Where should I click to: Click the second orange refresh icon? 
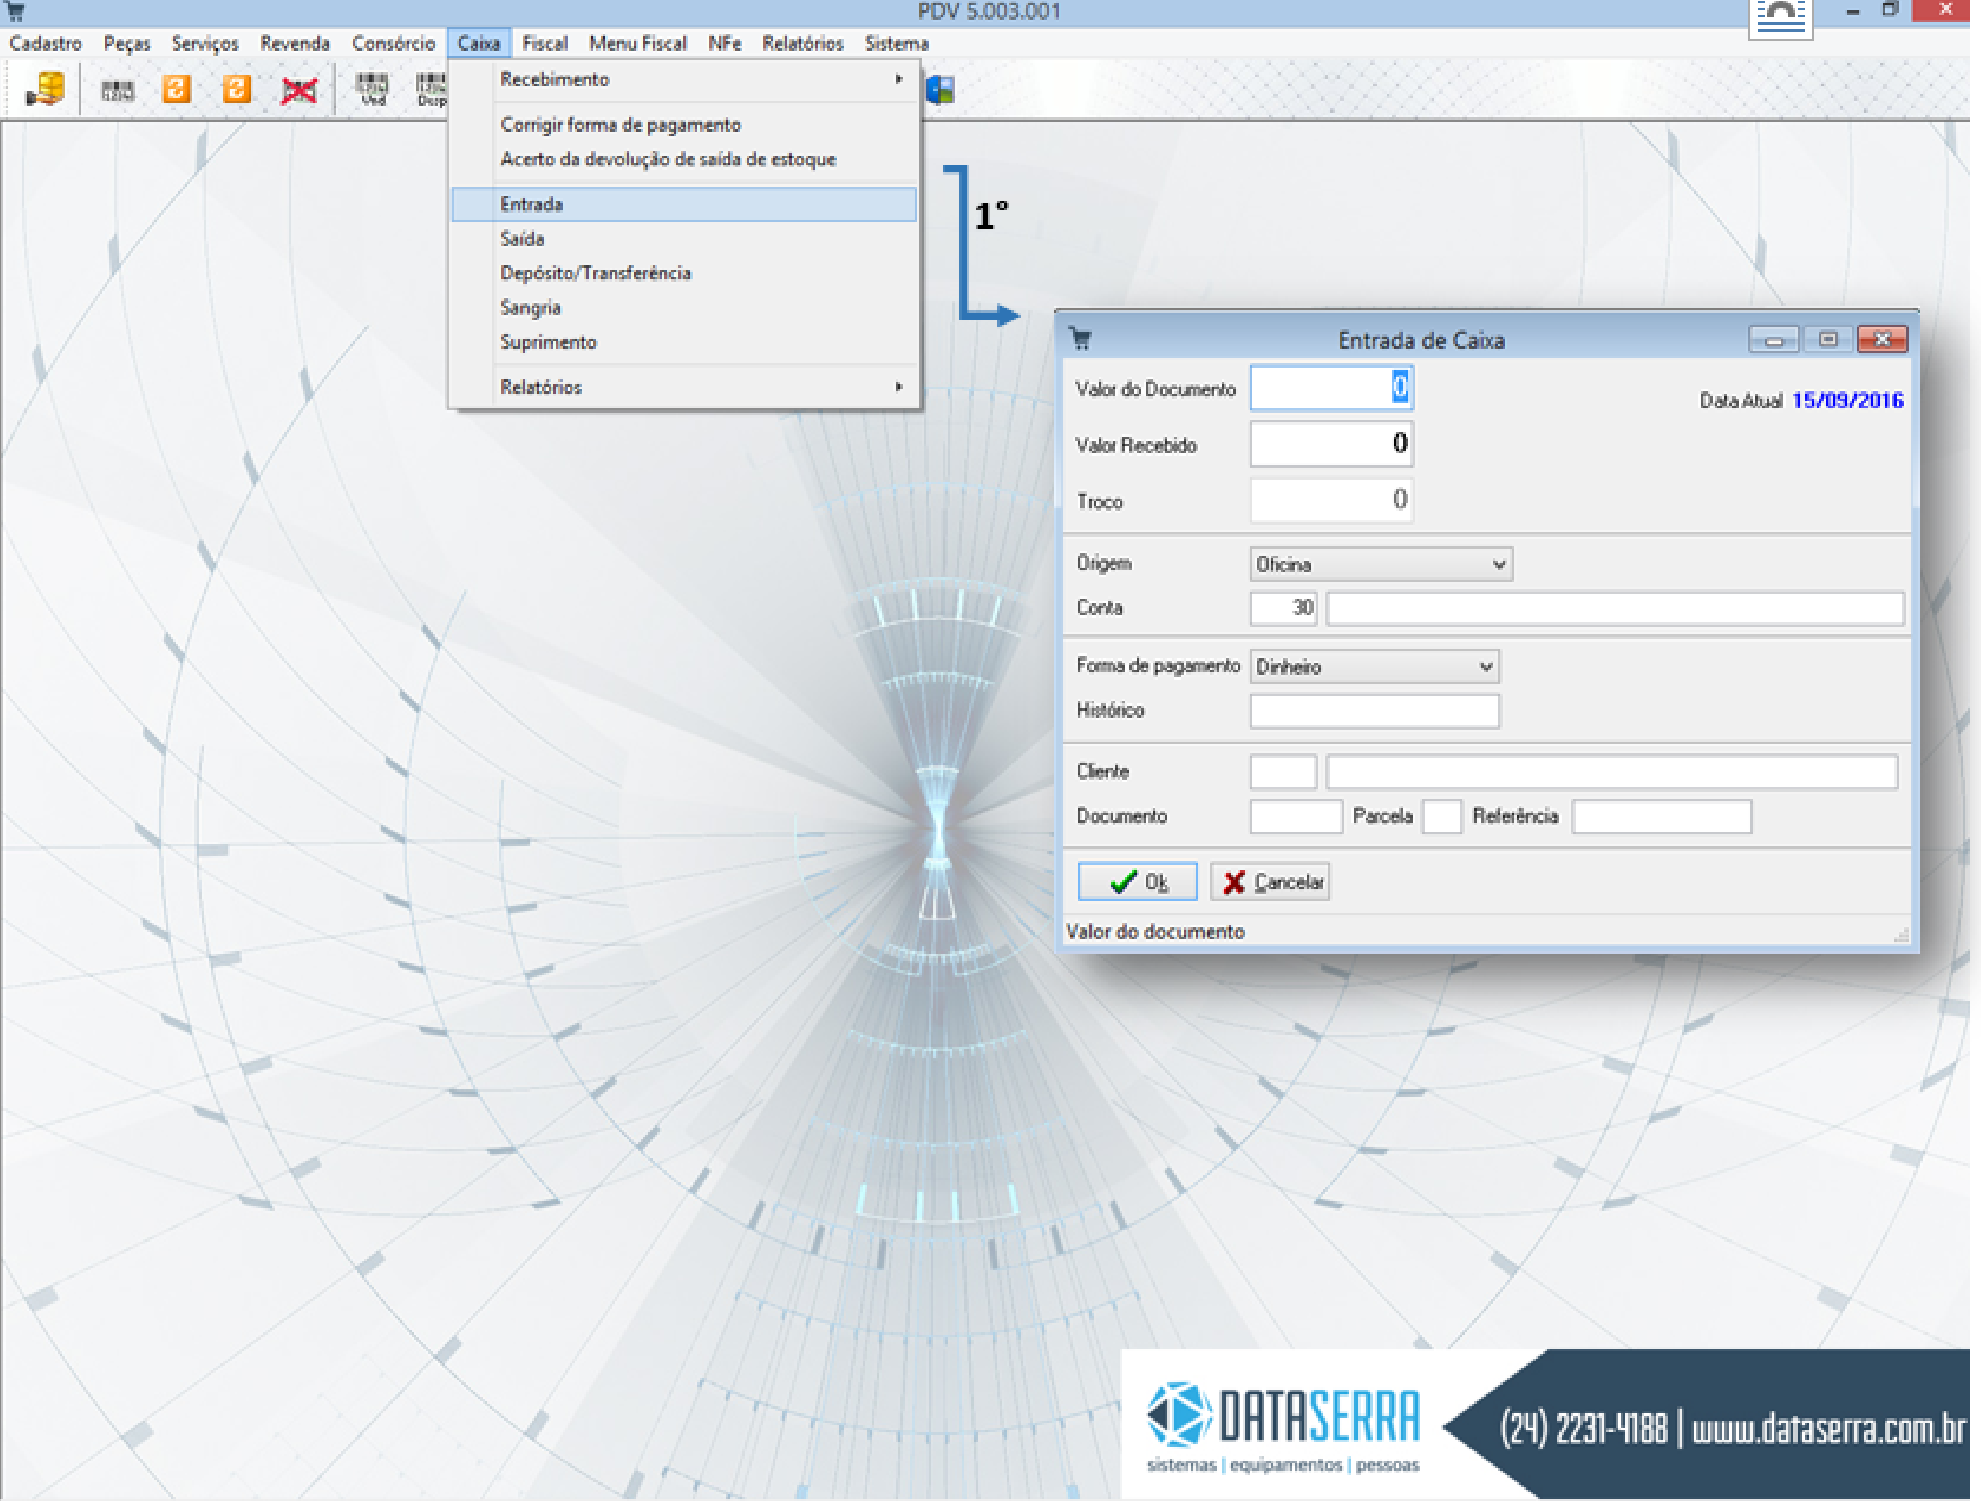(x=237, y=90)
